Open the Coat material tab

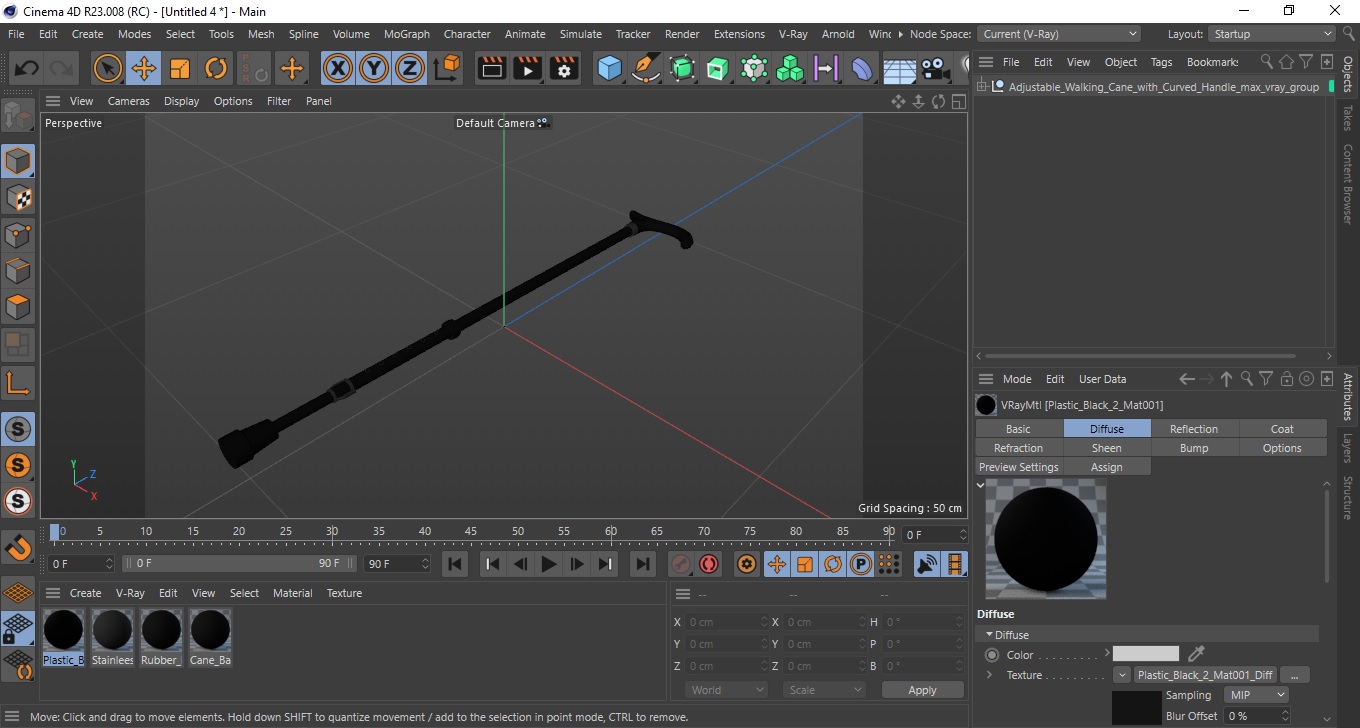(x=1282, y=429)
